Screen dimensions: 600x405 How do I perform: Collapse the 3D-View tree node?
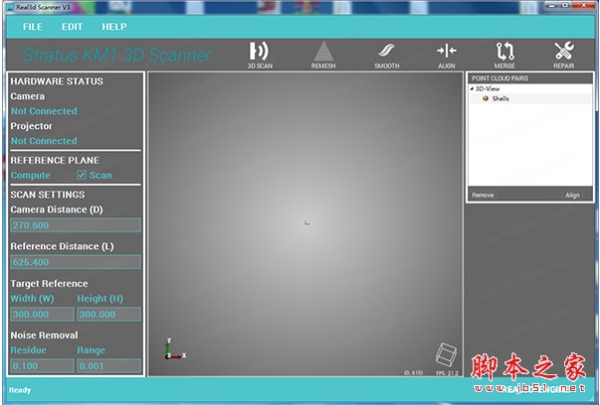pos(472,88)
